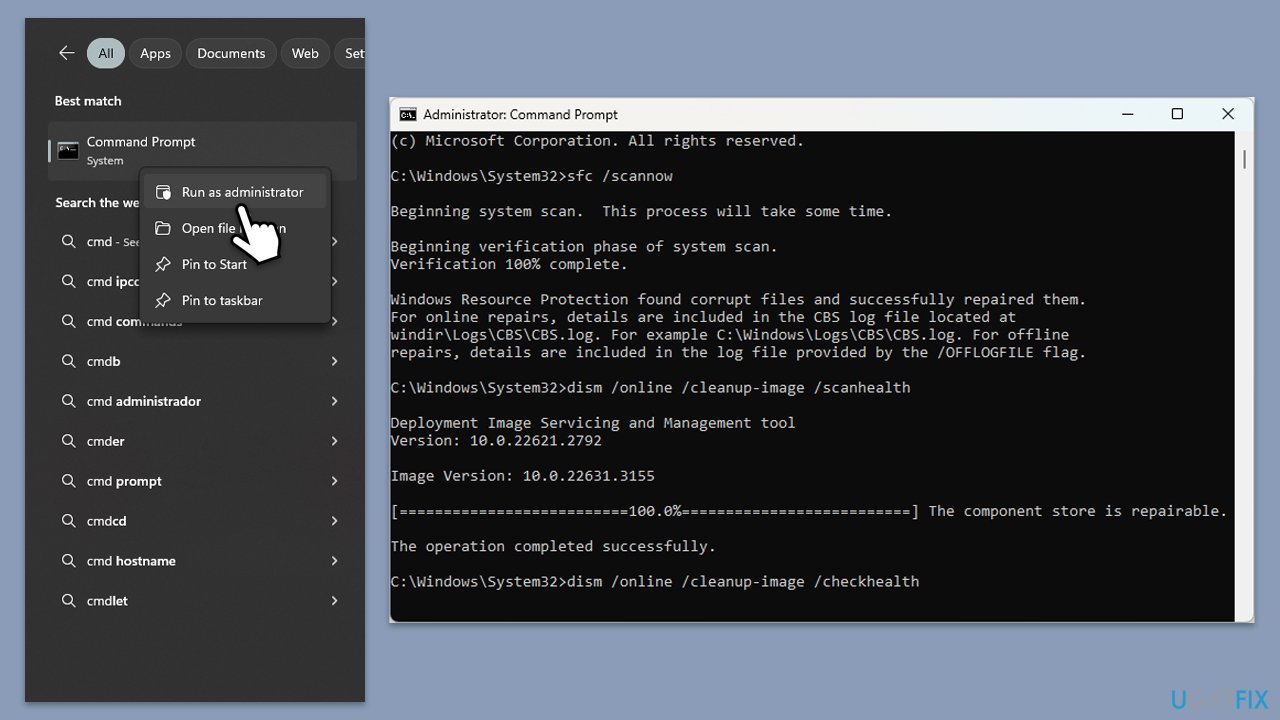Expand the cmdb suggestion chevron

pyautogui.click(x=335, y=361)
